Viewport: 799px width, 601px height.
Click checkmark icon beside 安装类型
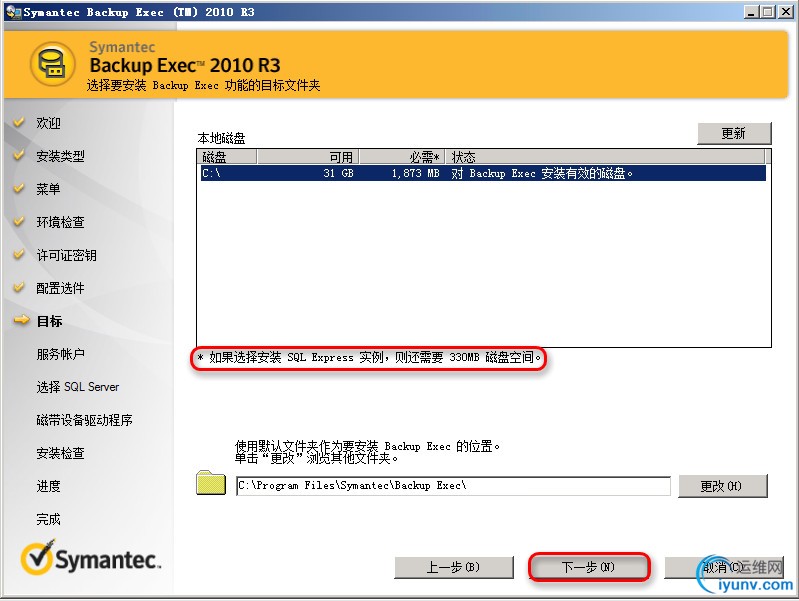[x=19, y=155]
